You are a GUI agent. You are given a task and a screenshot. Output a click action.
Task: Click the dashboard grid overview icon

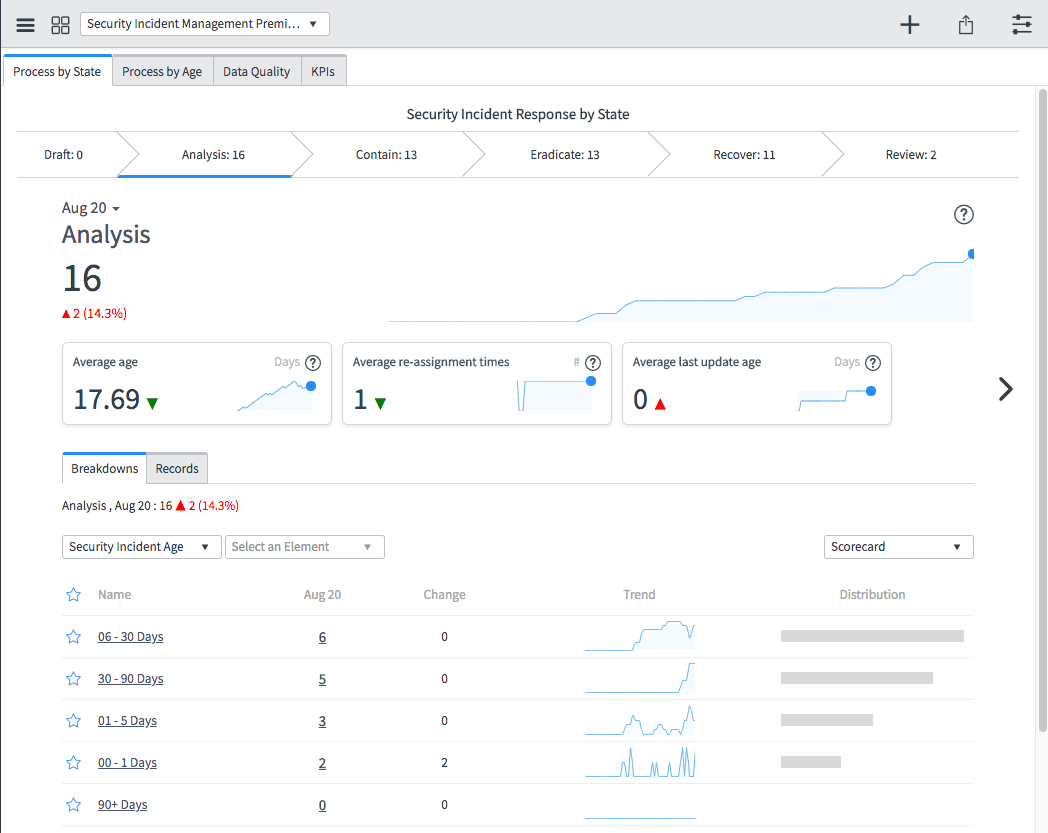point(60,25)
